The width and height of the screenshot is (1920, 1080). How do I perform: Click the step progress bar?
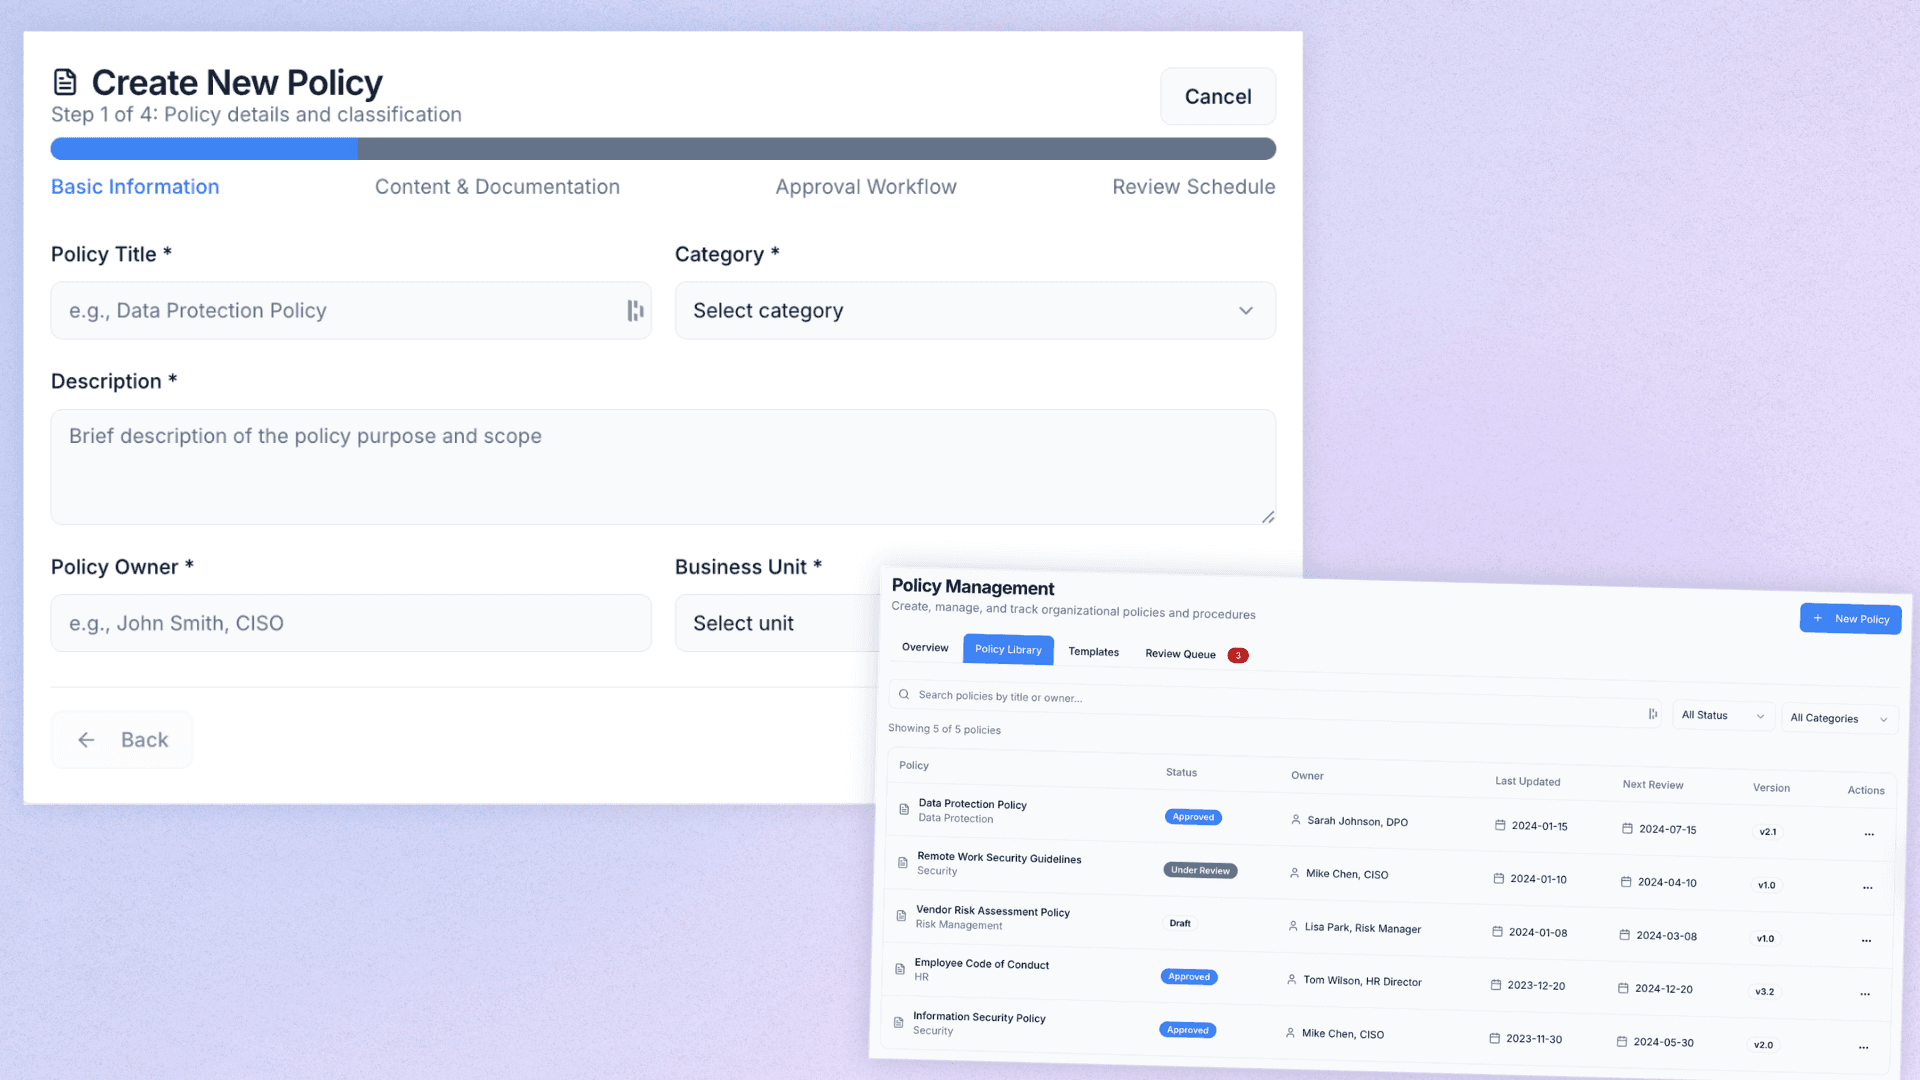point(663,149)
